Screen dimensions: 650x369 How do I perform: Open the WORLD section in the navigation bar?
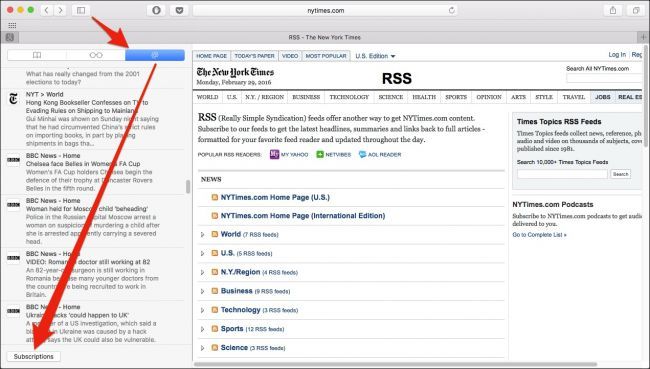[208, 97]
